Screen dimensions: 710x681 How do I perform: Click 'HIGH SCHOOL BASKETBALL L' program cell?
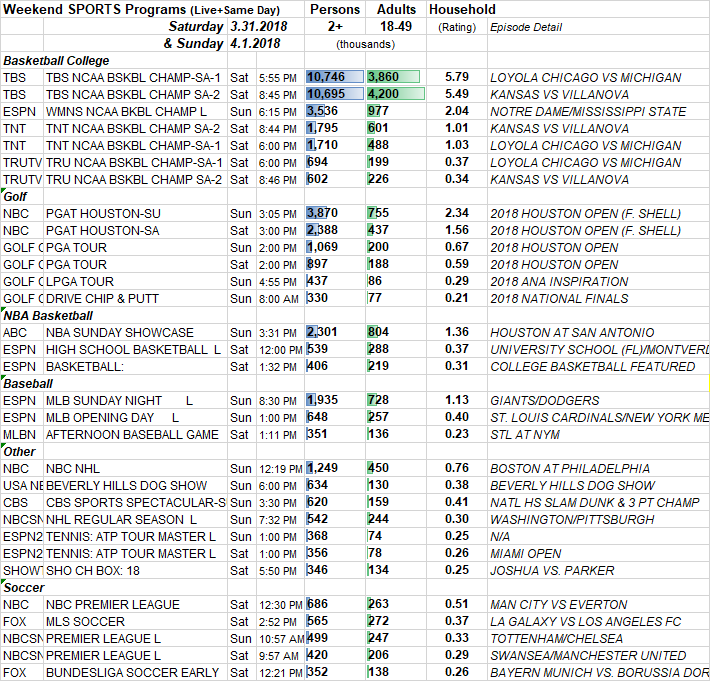[134, 350]
